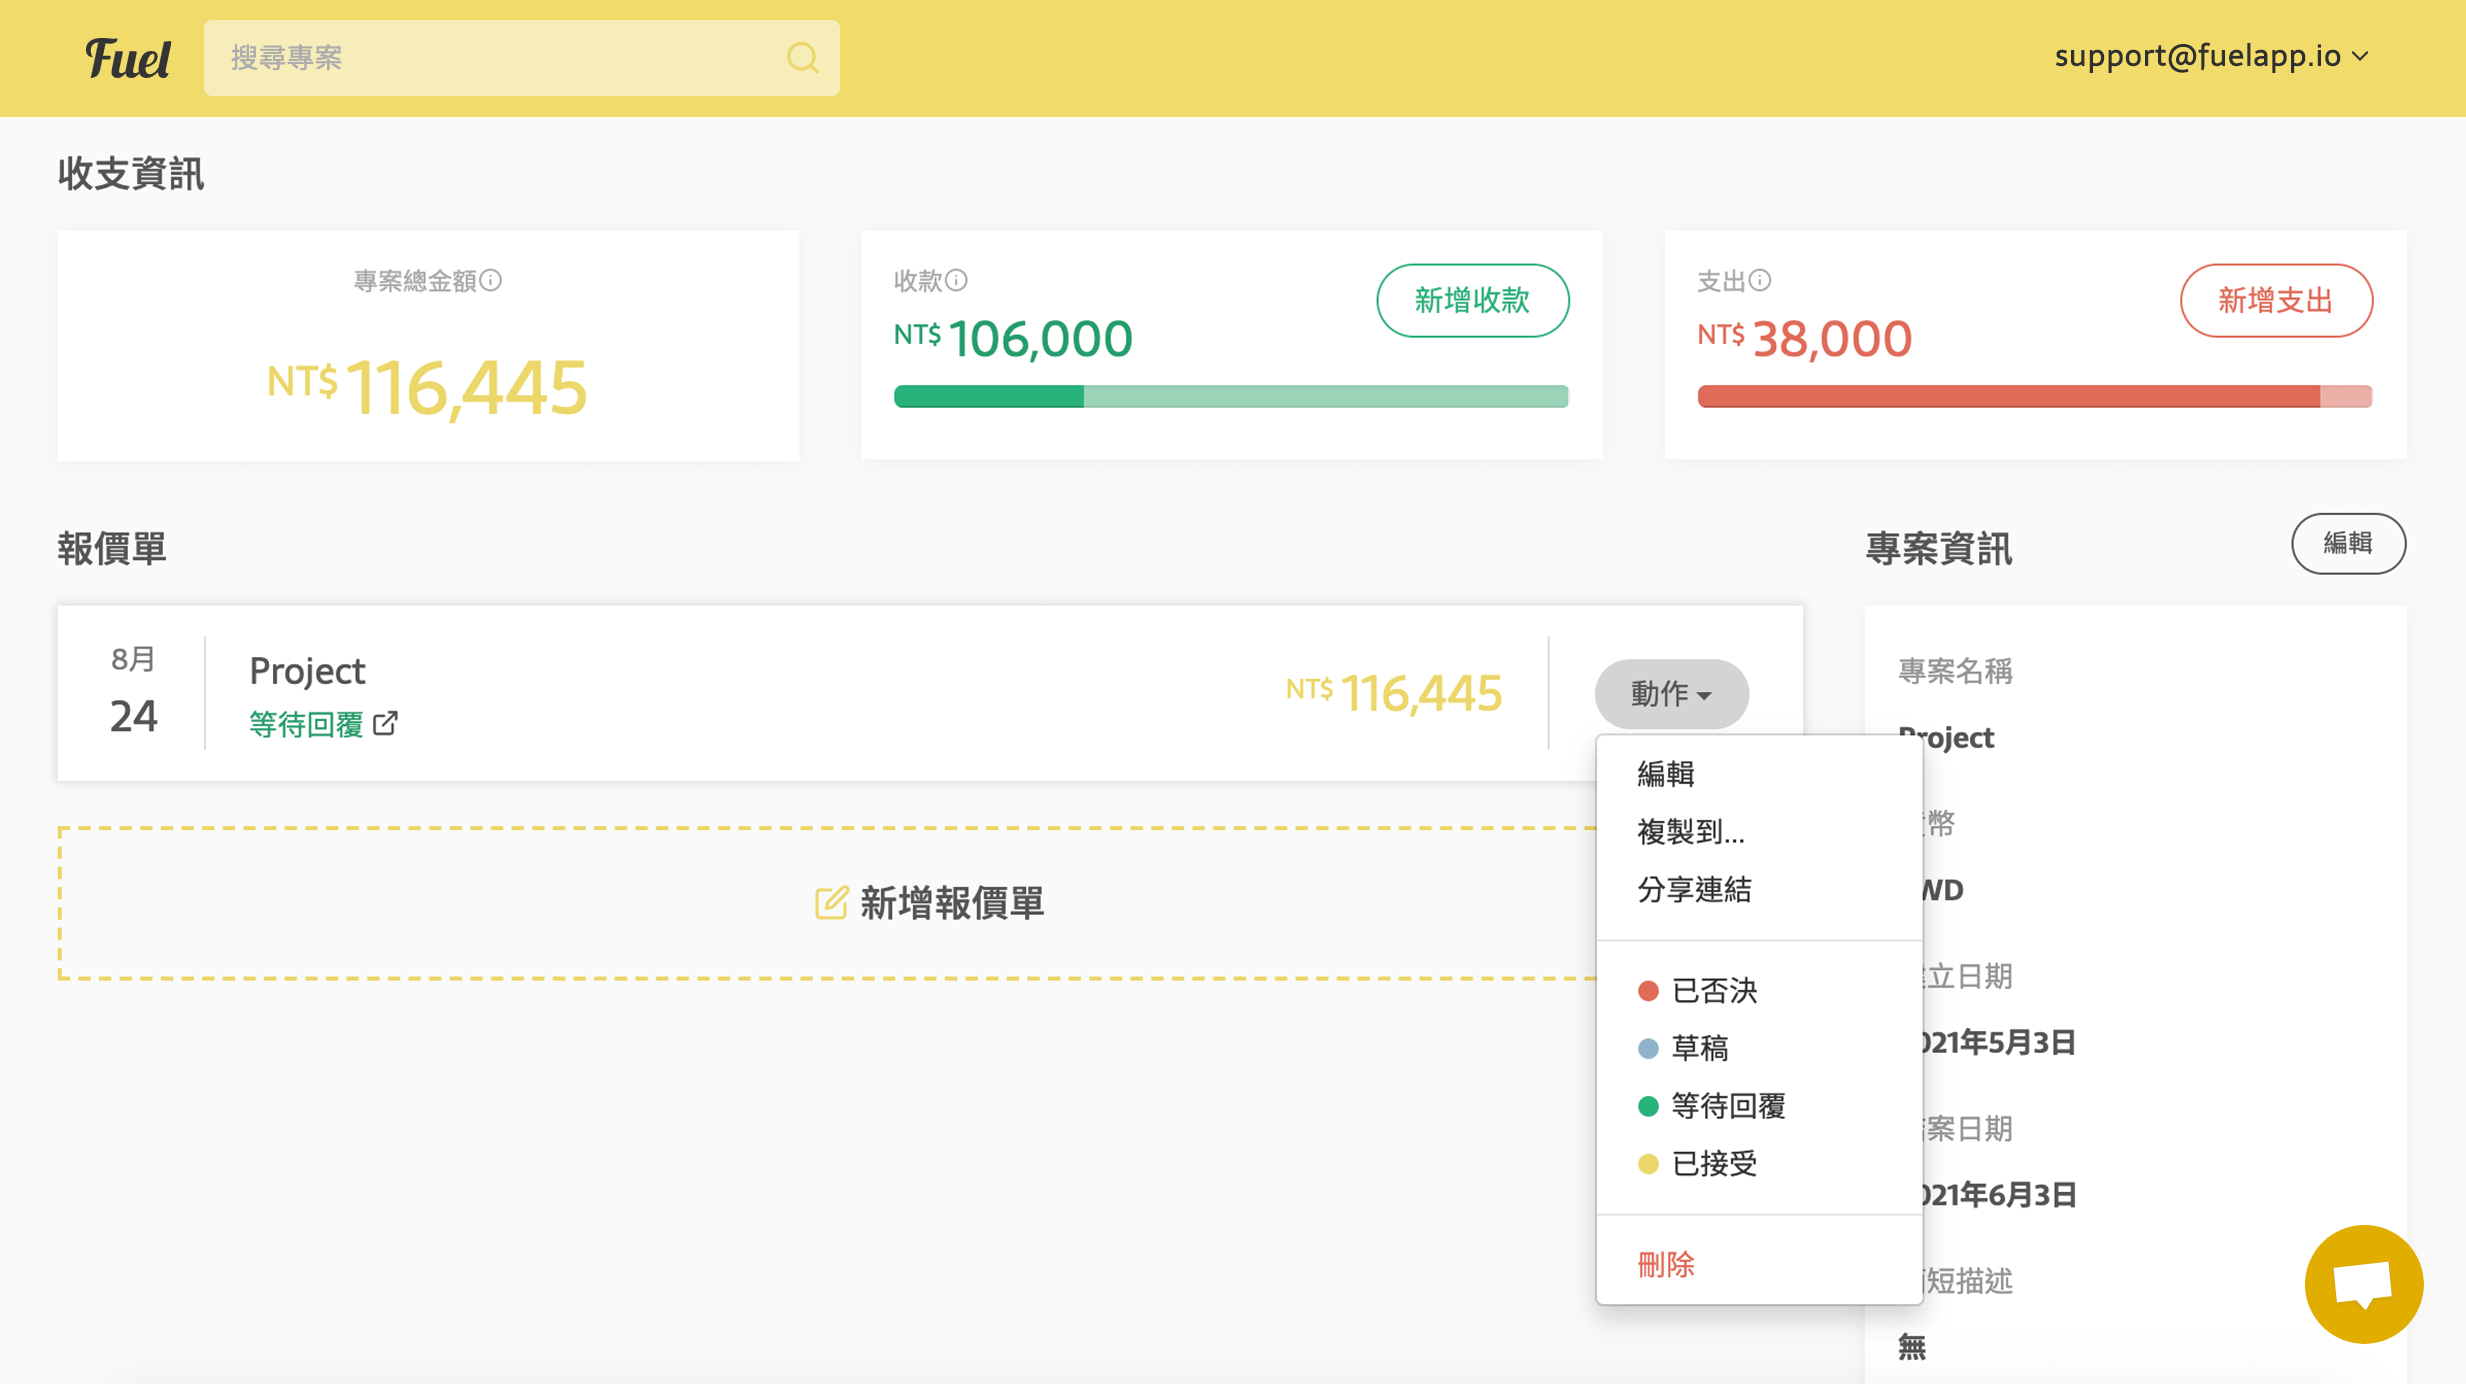Open the chat support bubble
This screenshot has height=1384, width=2466.
pyautogui.click(x=2363, y=1283)
